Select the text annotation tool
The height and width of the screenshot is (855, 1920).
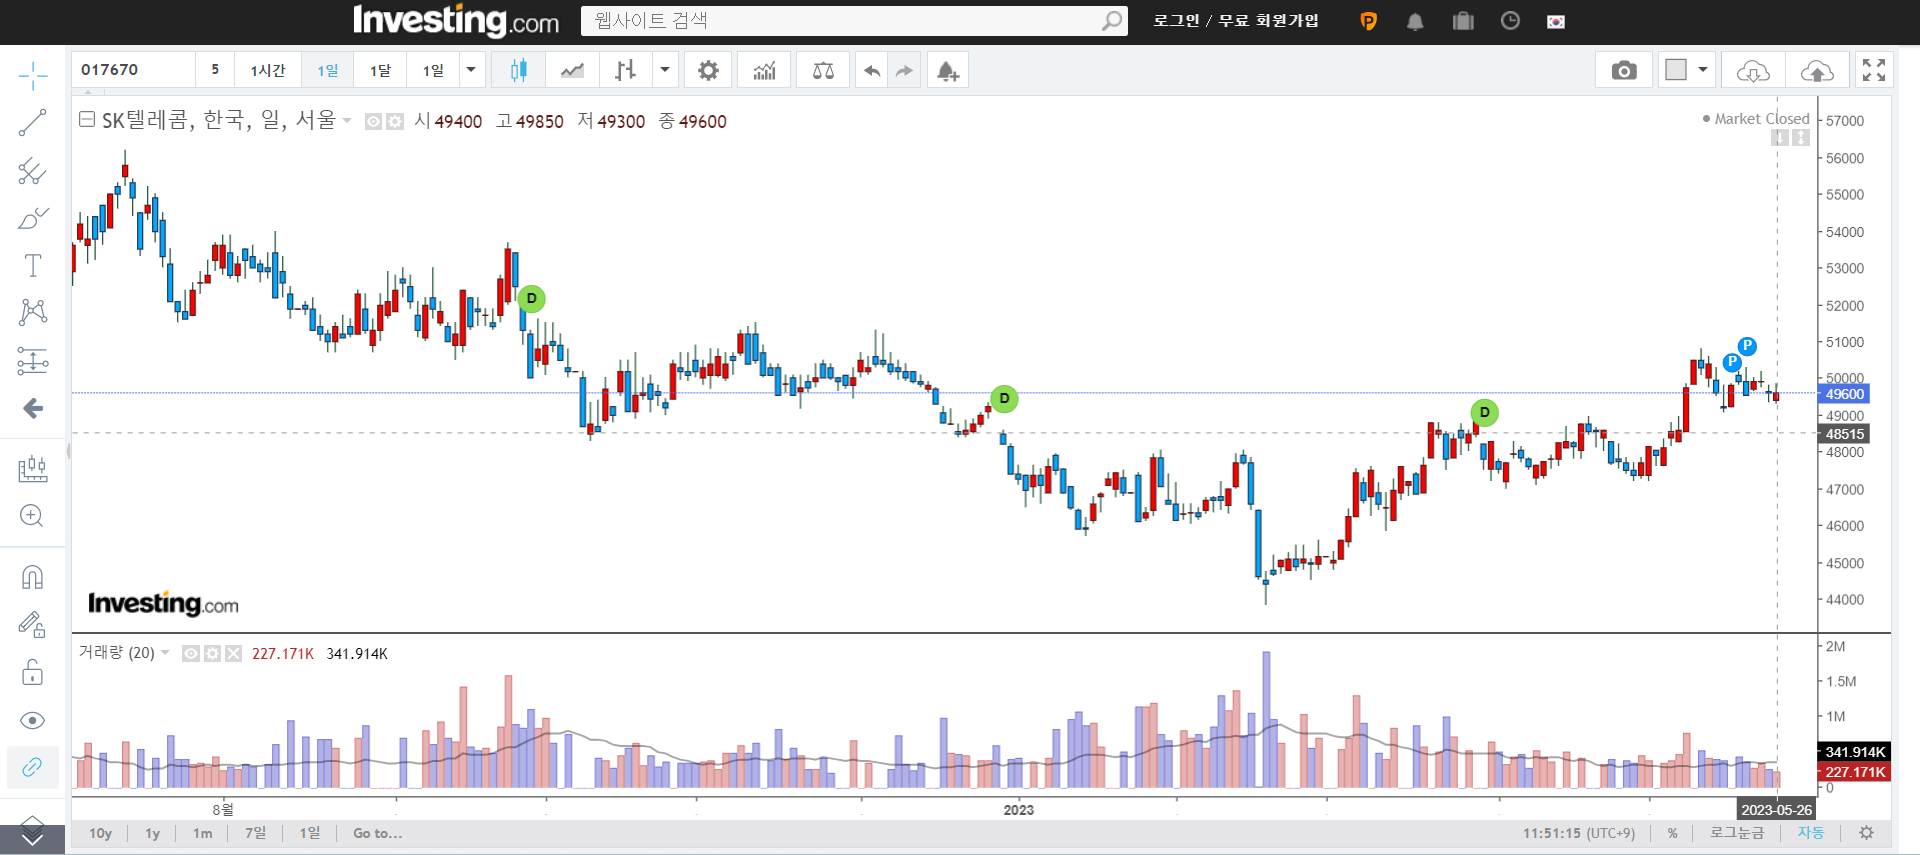coord(32,265)
